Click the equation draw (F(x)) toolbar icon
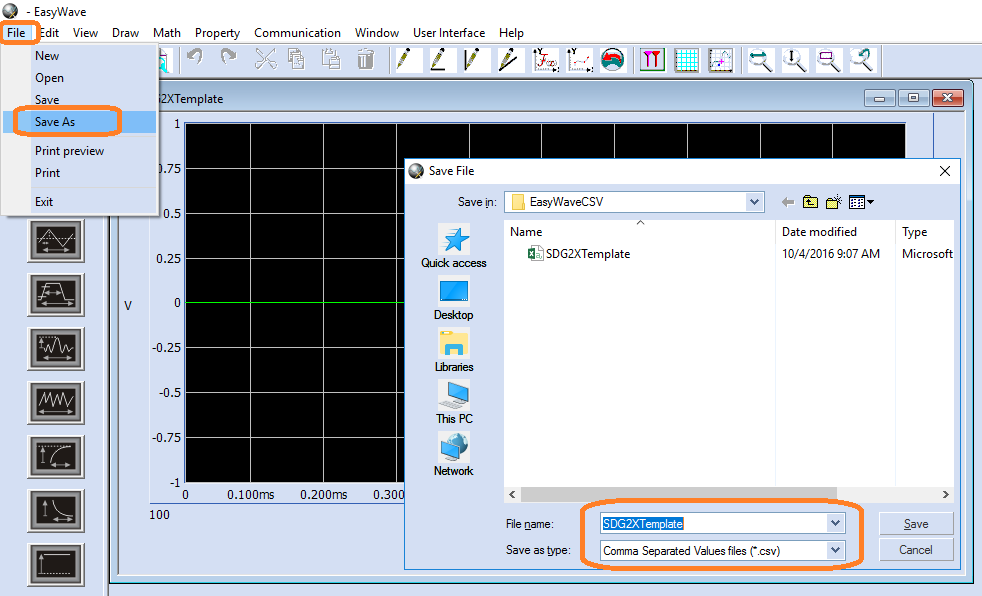982x596 pixels. pos(546,60)
